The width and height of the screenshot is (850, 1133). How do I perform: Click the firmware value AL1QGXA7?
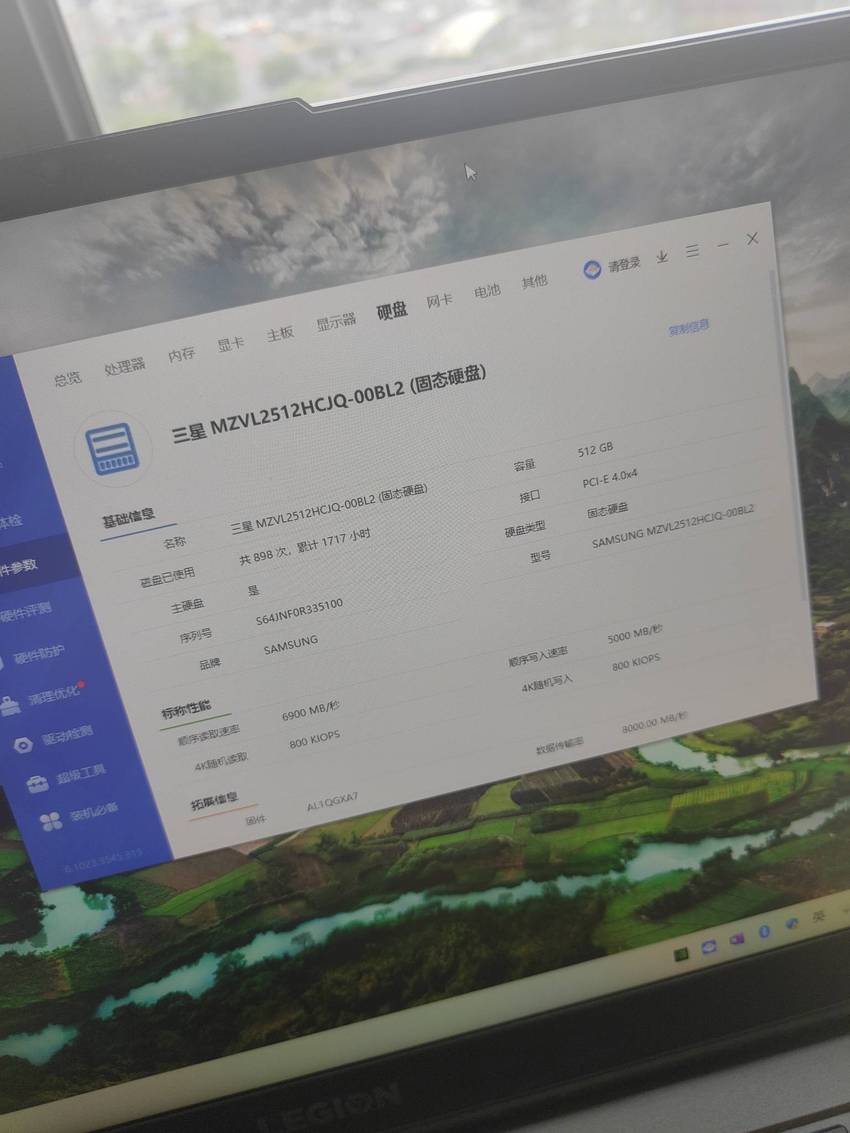click(332, 802)
